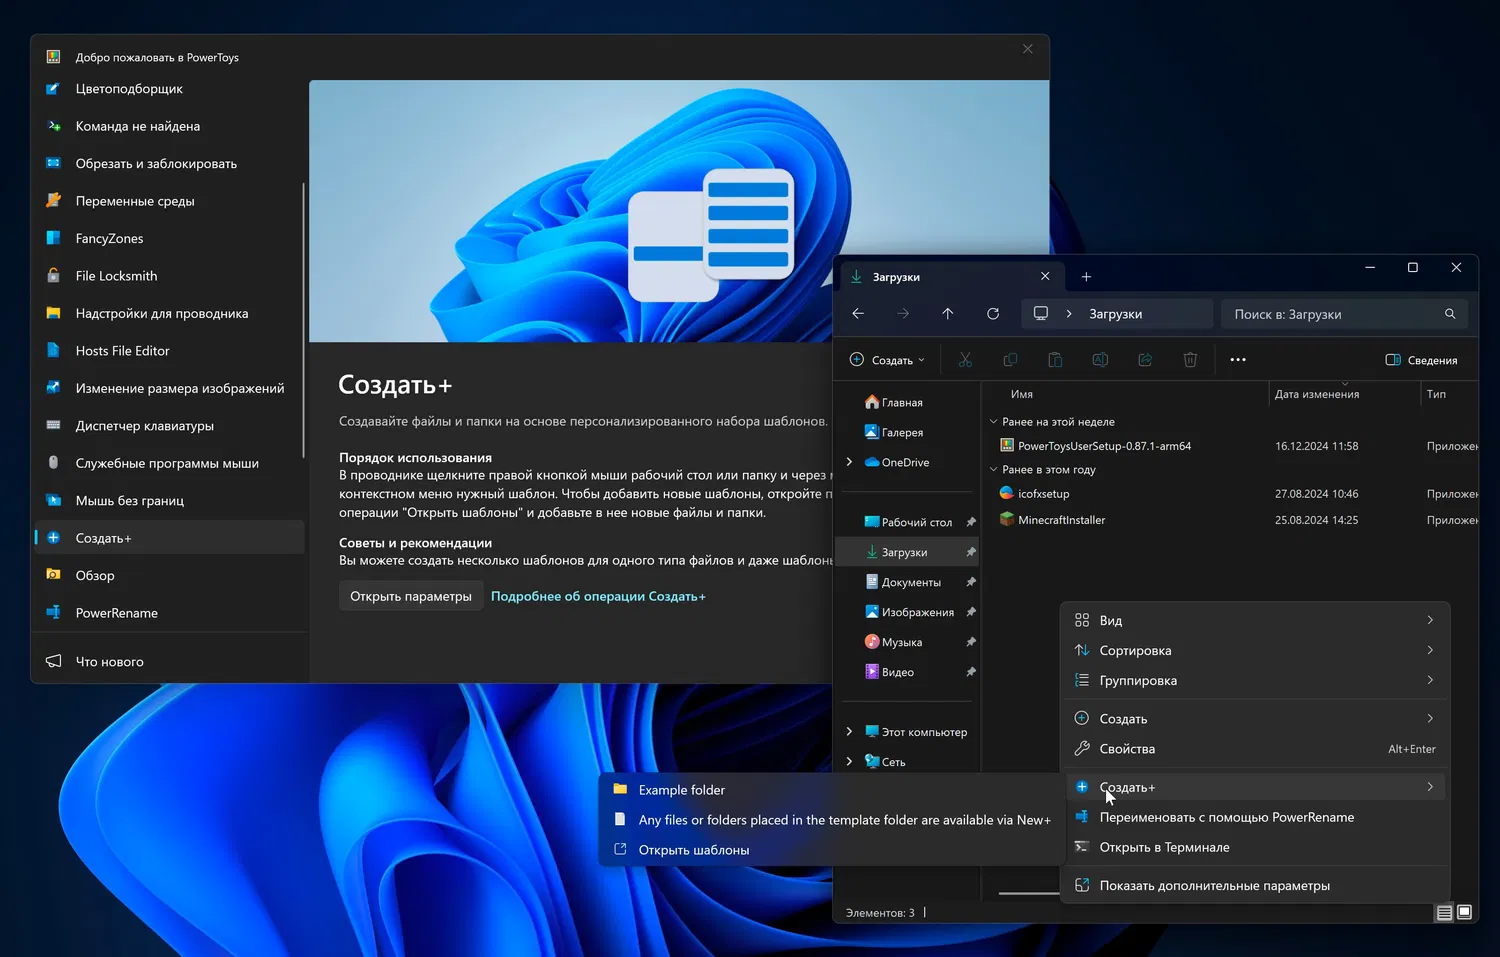
Task: Expand Этот компьютер in the navigation pane
Action: click(850, 732)
